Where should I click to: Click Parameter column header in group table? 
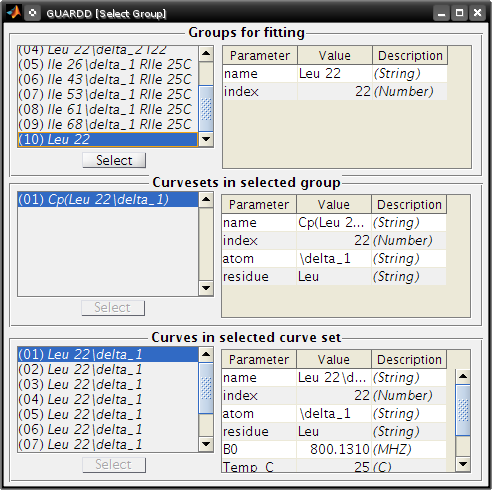click(x=260, y=55)
